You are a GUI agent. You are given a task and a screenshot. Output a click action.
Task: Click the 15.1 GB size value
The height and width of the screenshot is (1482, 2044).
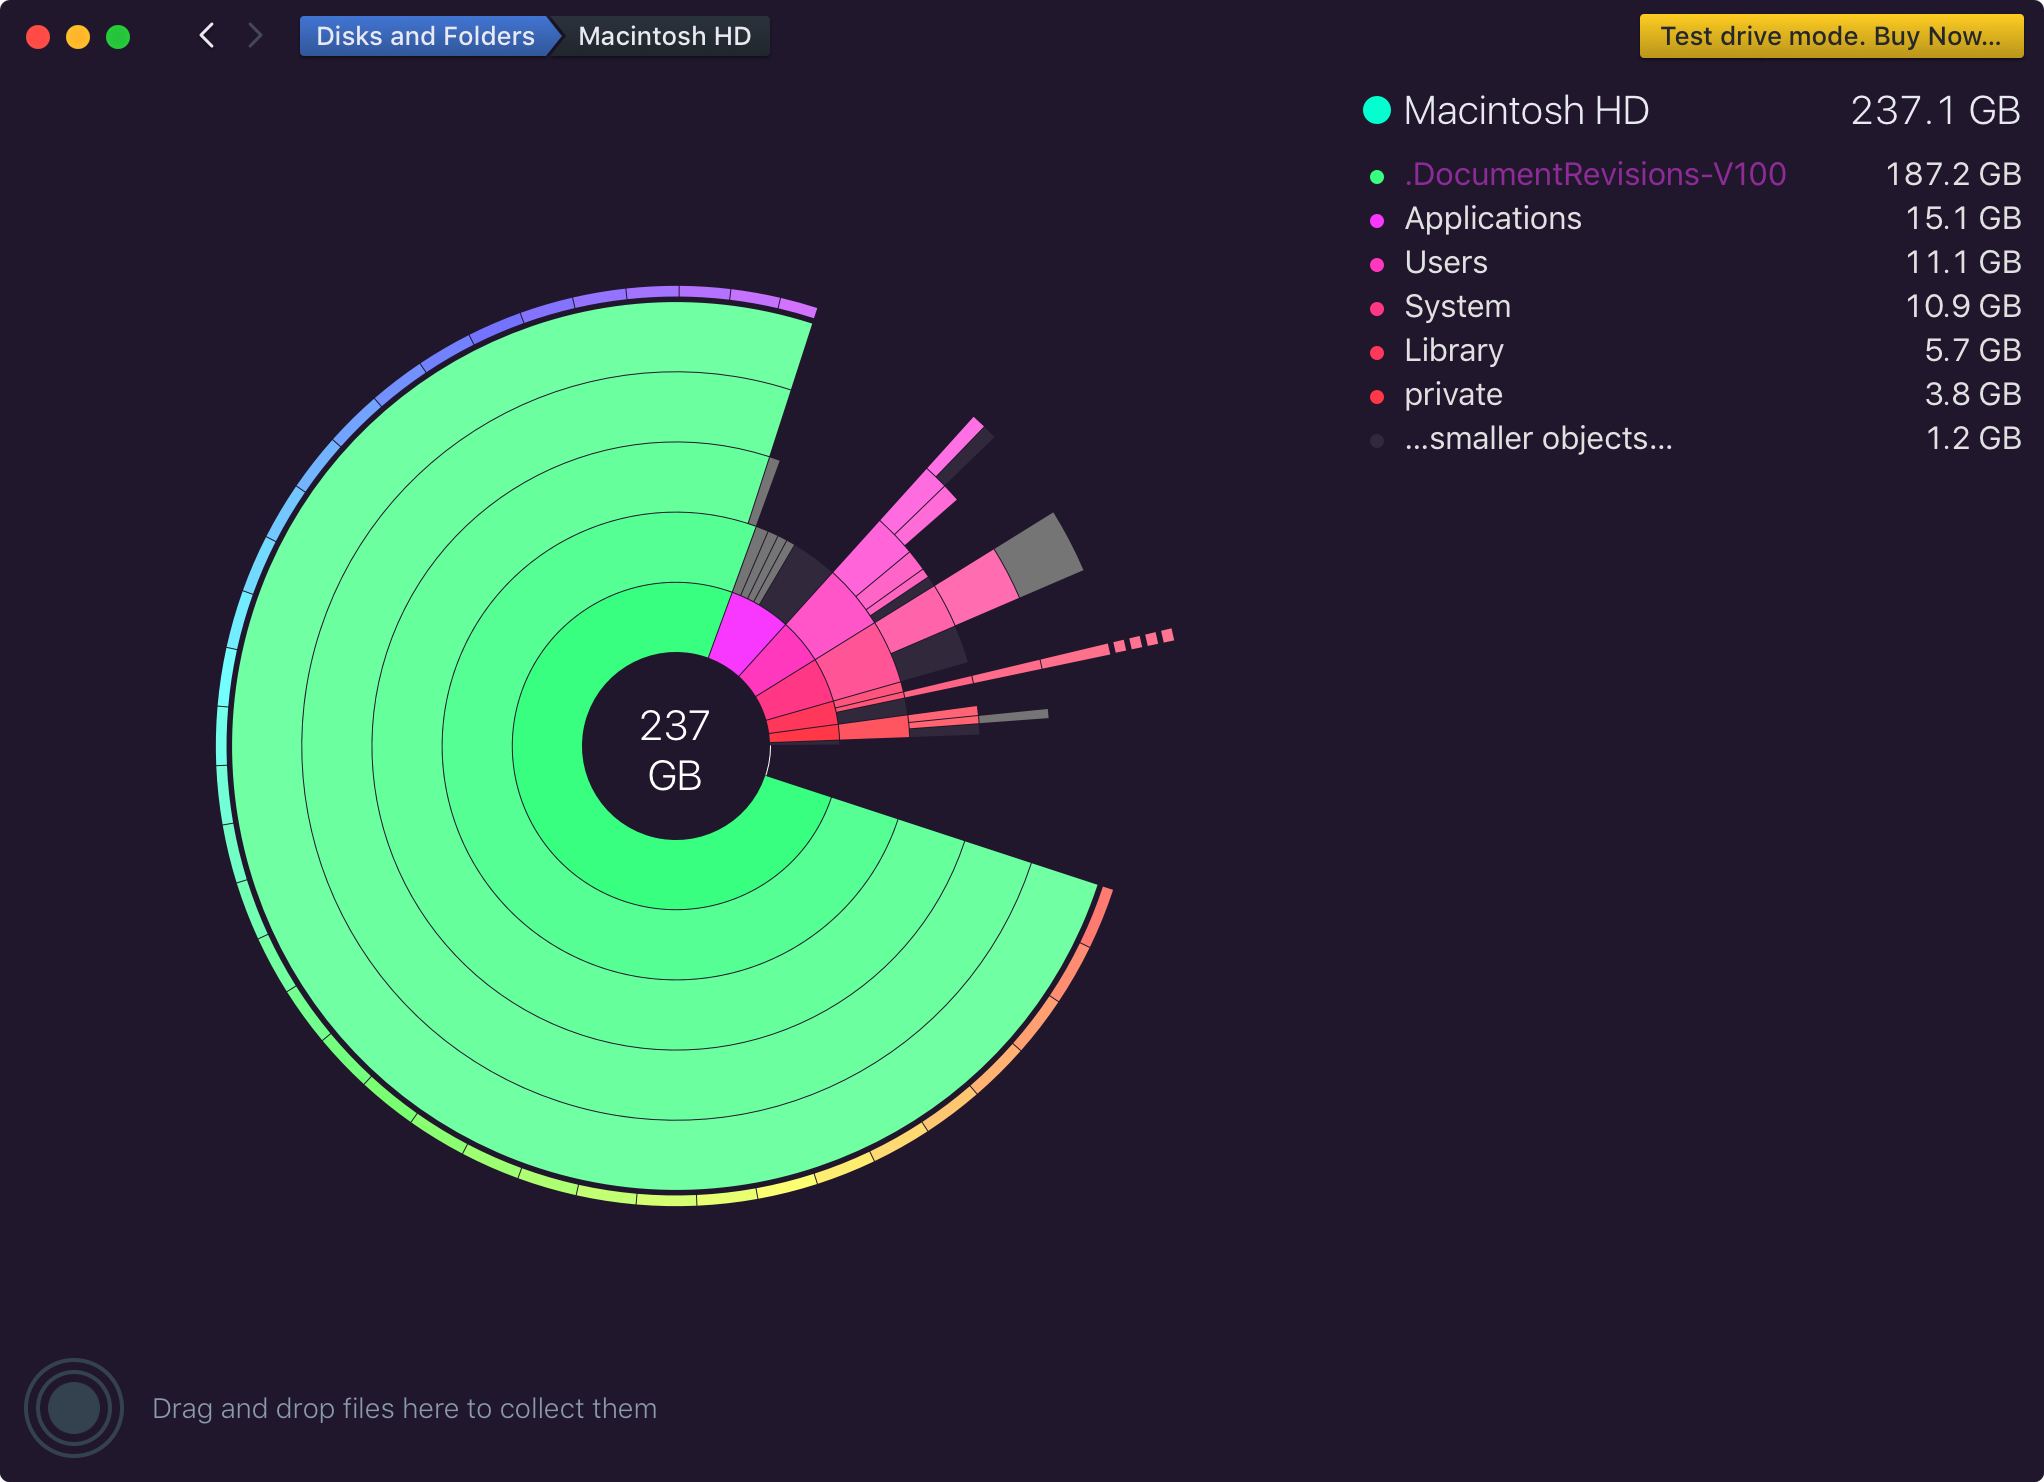[x=1963, y=218]
